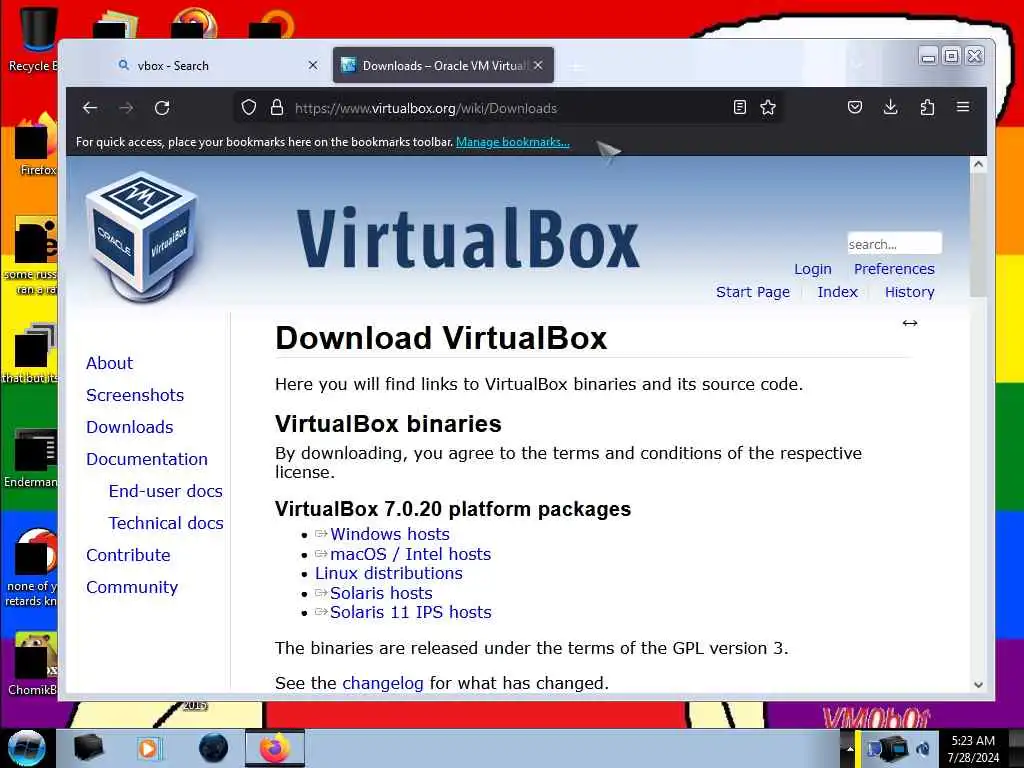
Task: Open the changelog link
Action: 383,683
